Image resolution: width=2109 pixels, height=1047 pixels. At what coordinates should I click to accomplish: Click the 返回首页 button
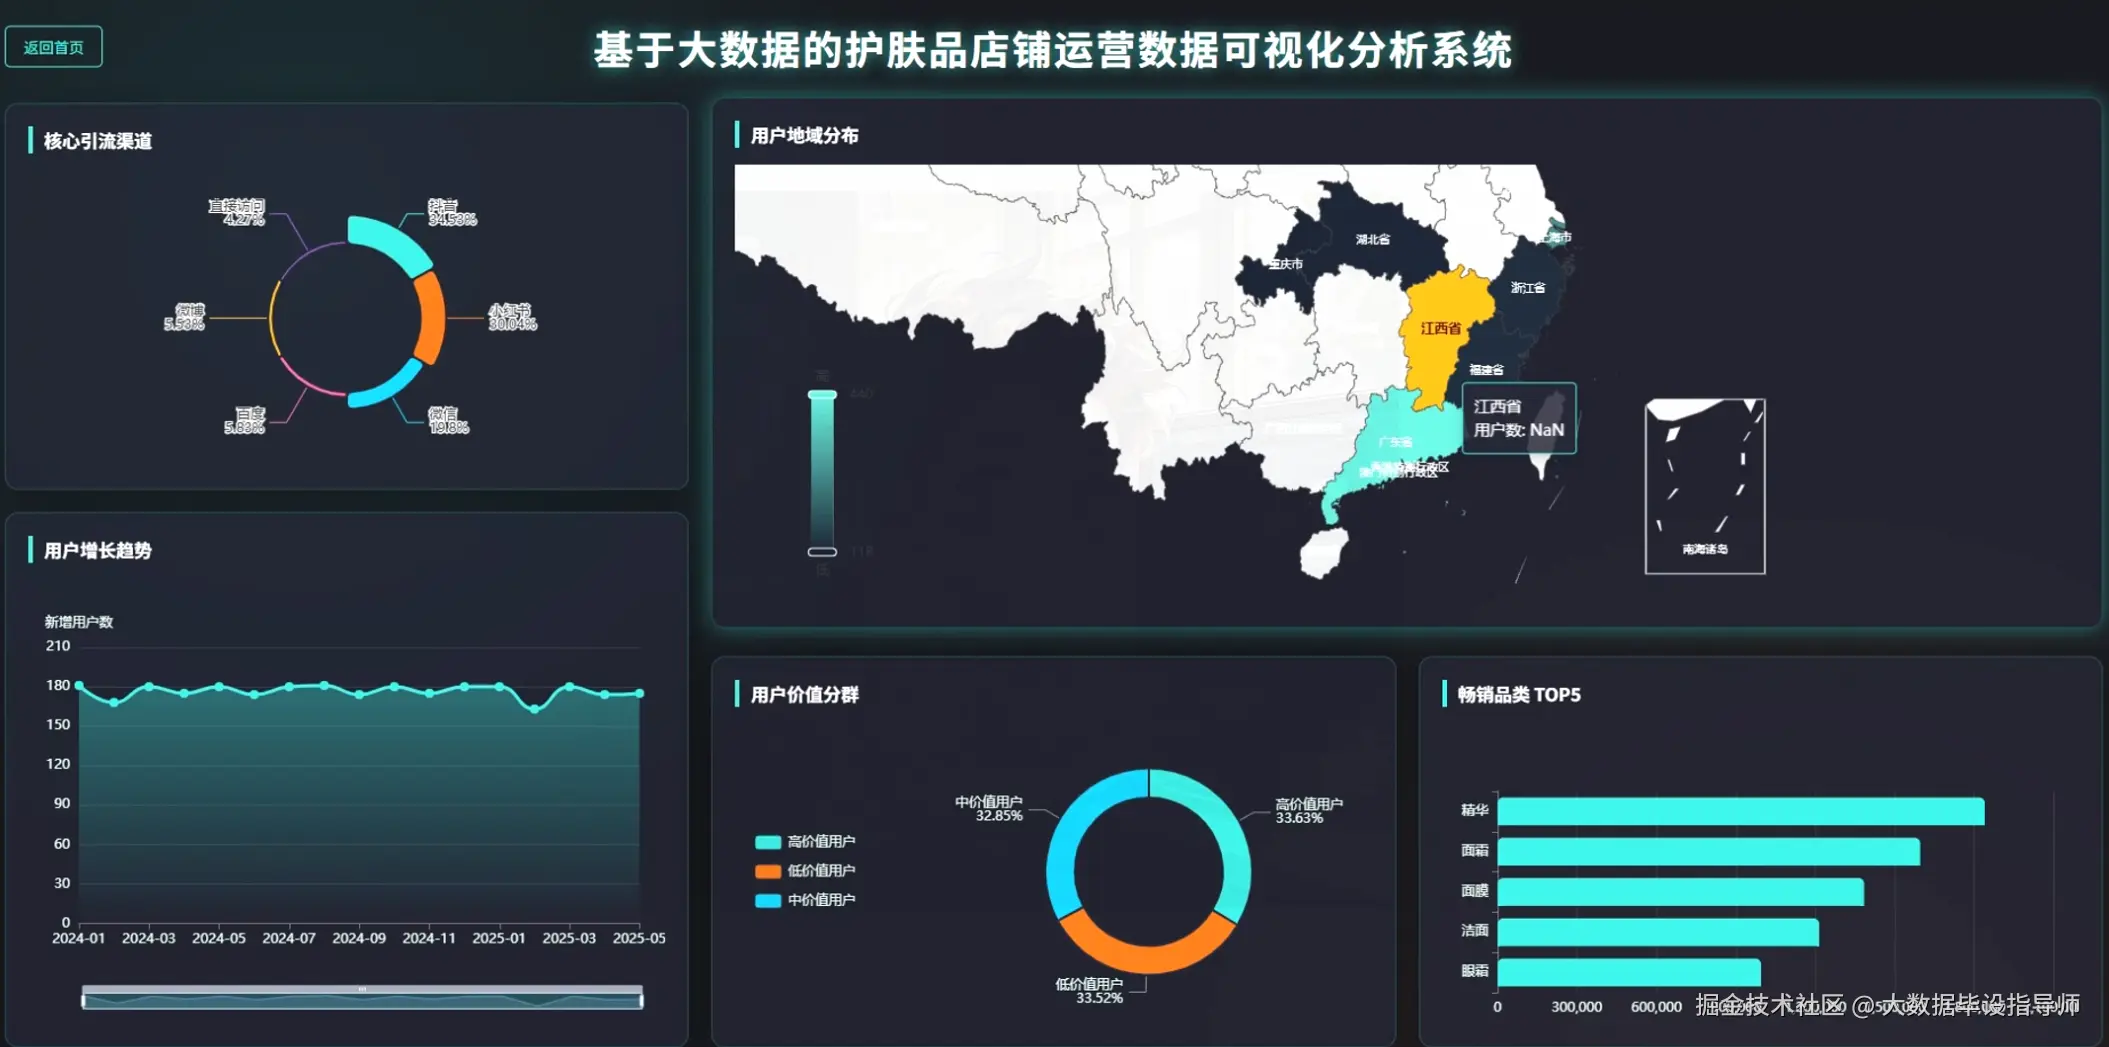(54, 46)
